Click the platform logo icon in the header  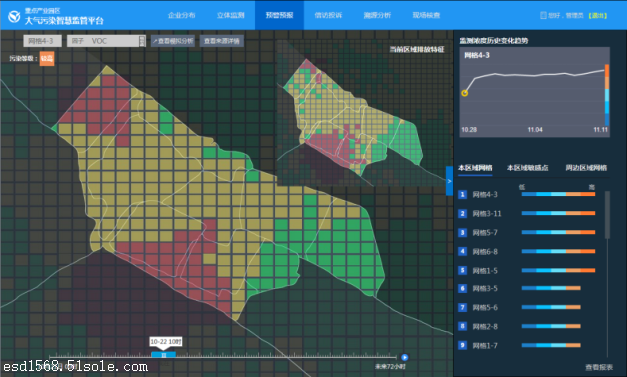tap(14, 17)
